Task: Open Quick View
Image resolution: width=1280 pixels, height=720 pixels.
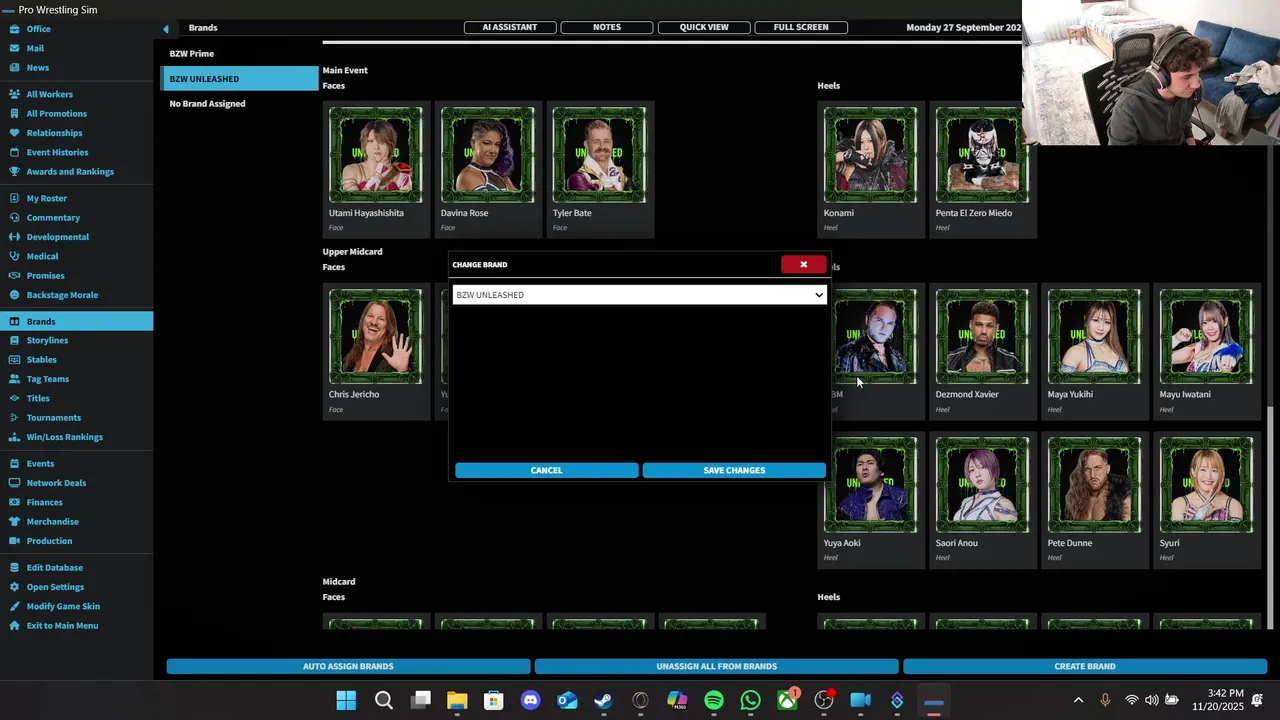Action: tap(704, 27)
